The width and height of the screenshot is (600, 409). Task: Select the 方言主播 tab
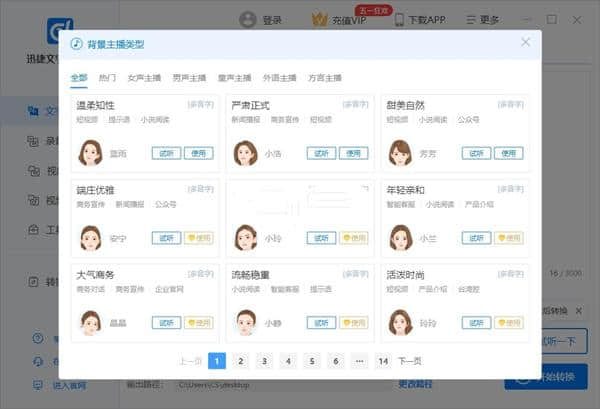pyautogui.click(x=324, y=77)
